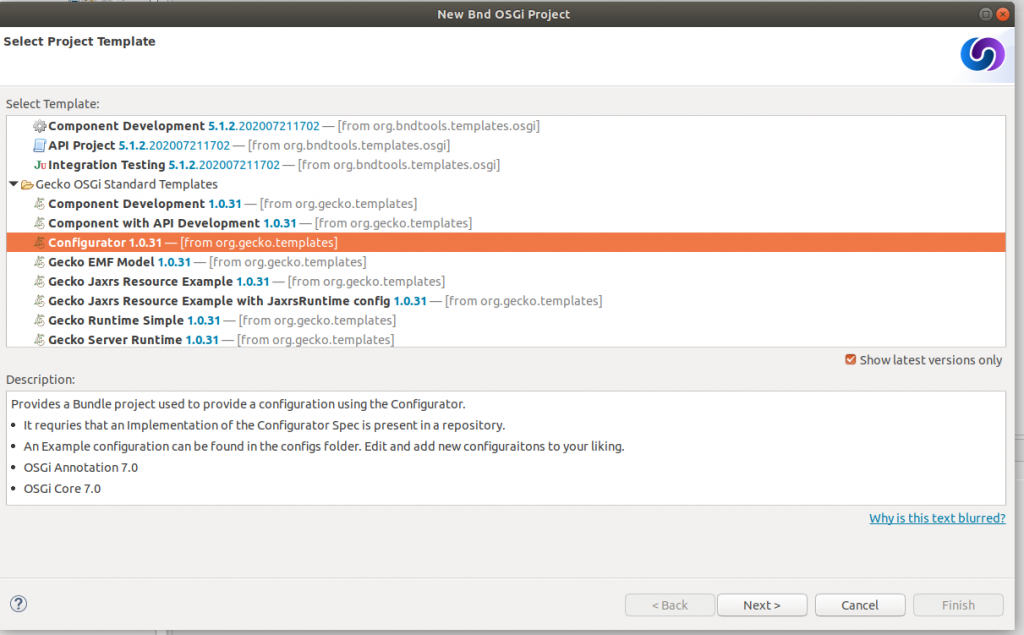Viewport: 1024px width, 635px height.
Task: Click the JUnit icon for Integration Testing
Action: pyautogui.click(x=40, y=165)
